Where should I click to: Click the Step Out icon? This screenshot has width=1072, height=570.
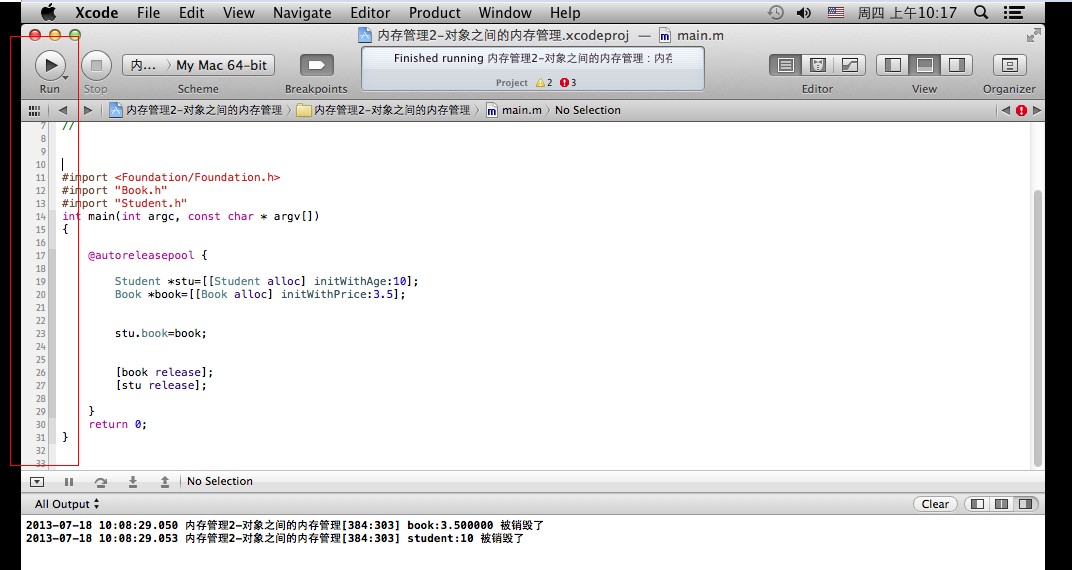click(x=165, y=482)
